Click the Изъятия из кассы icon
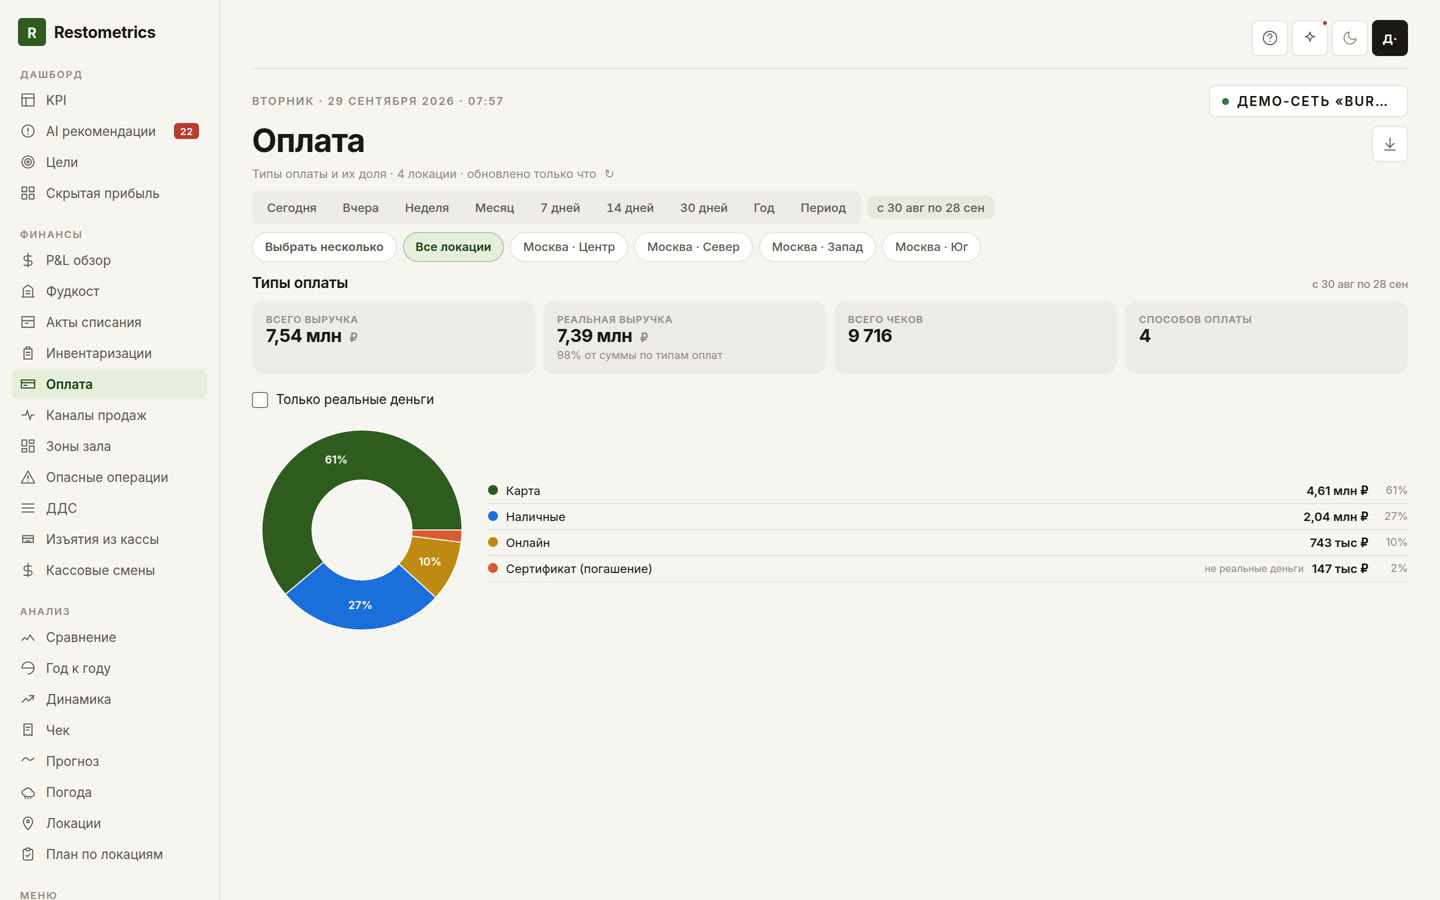This screenshot has width=1440, height=900. point(28,539)
